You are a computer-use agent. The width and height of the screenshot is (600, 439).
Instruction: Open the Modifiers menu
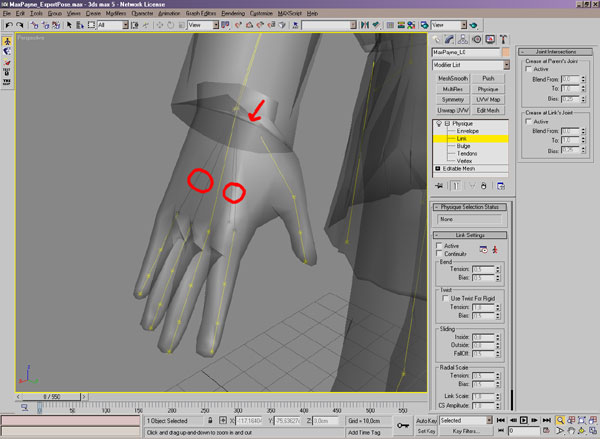116,13
